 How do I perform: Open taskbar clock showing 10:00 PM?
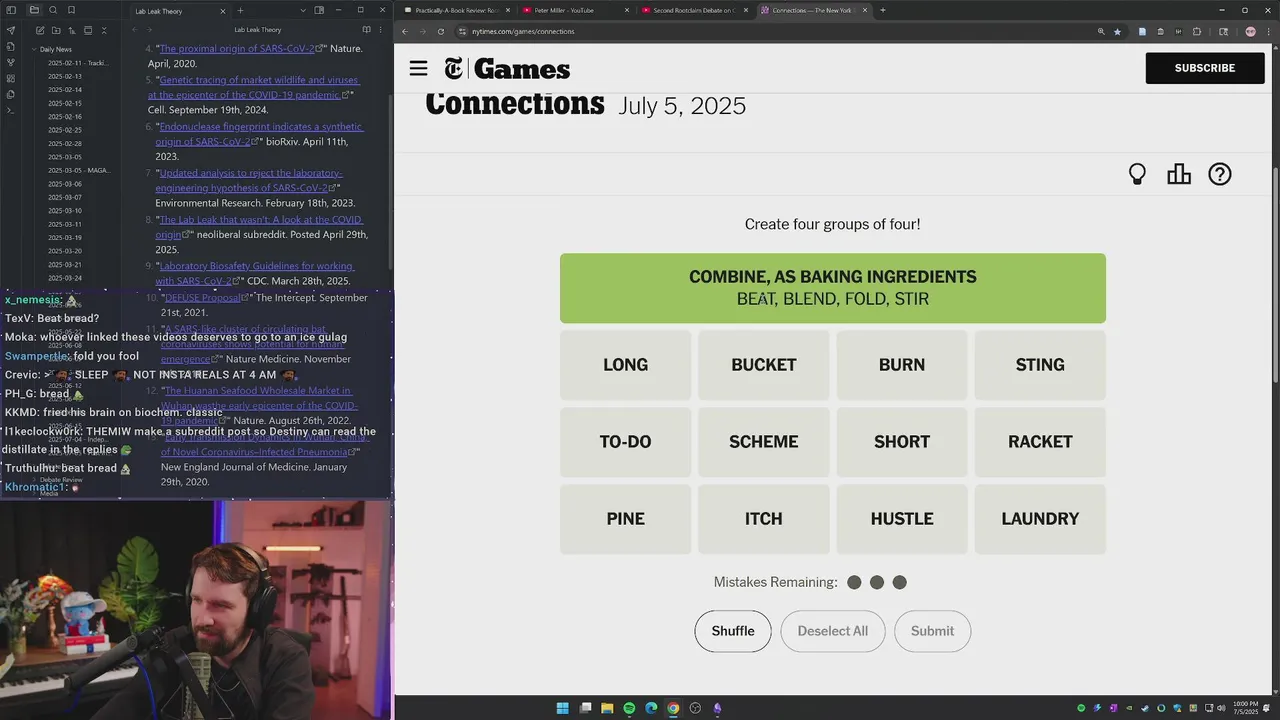click(x=1246, y=708)
